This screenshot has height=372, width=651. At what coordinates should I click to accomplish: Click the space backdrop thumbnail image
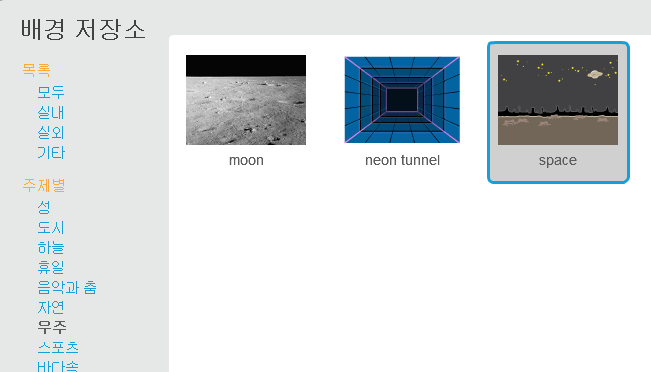tap(558, 100)
